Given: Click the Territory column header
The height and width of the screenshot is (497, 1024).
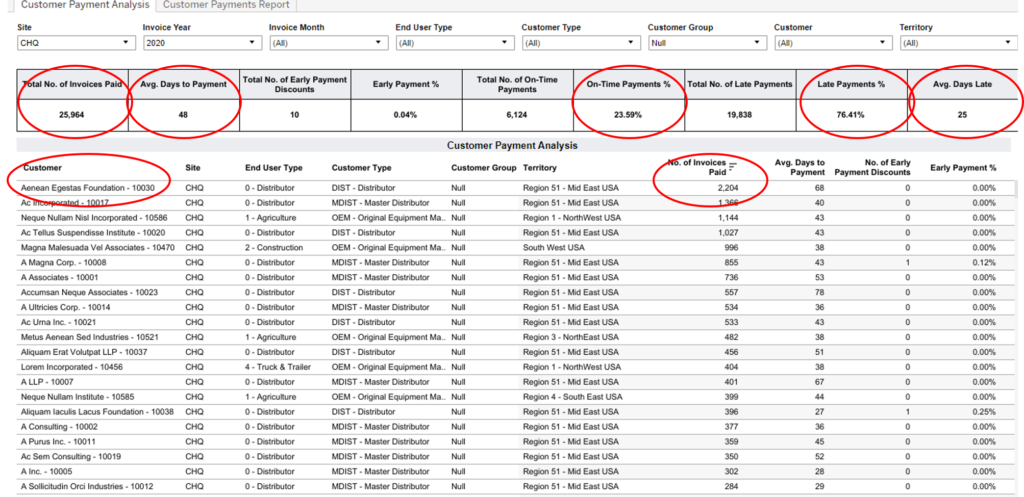Looking at the screenshot, I should [x=539, y=168].
